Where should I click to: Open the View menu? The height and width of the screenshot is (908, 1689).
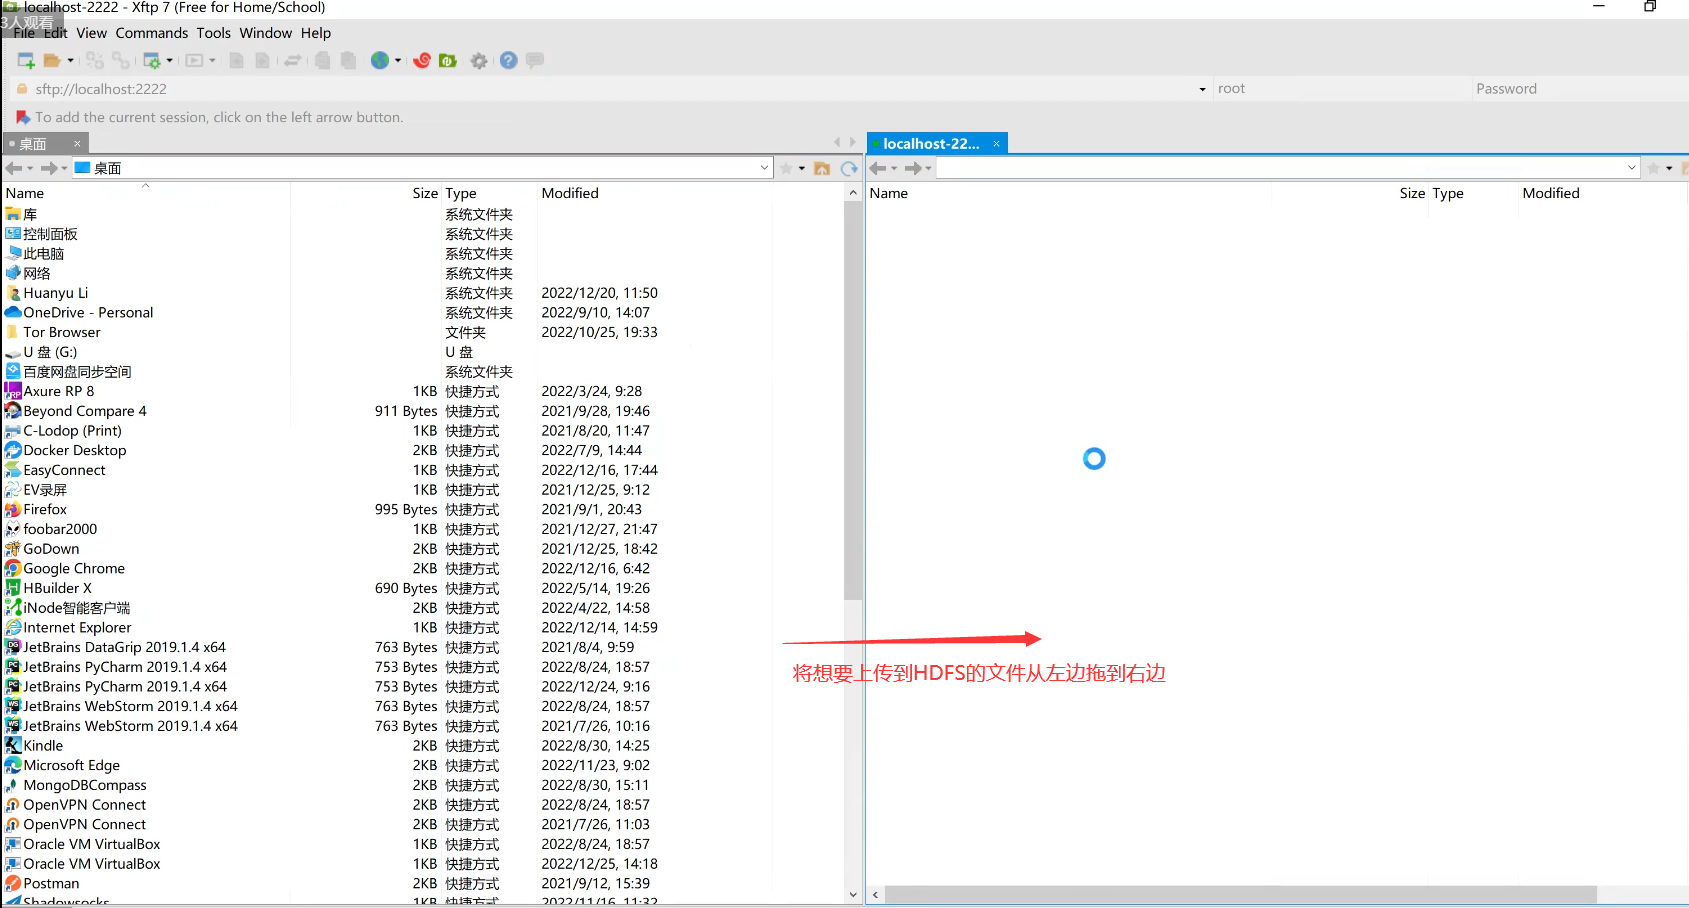(91, 33)
